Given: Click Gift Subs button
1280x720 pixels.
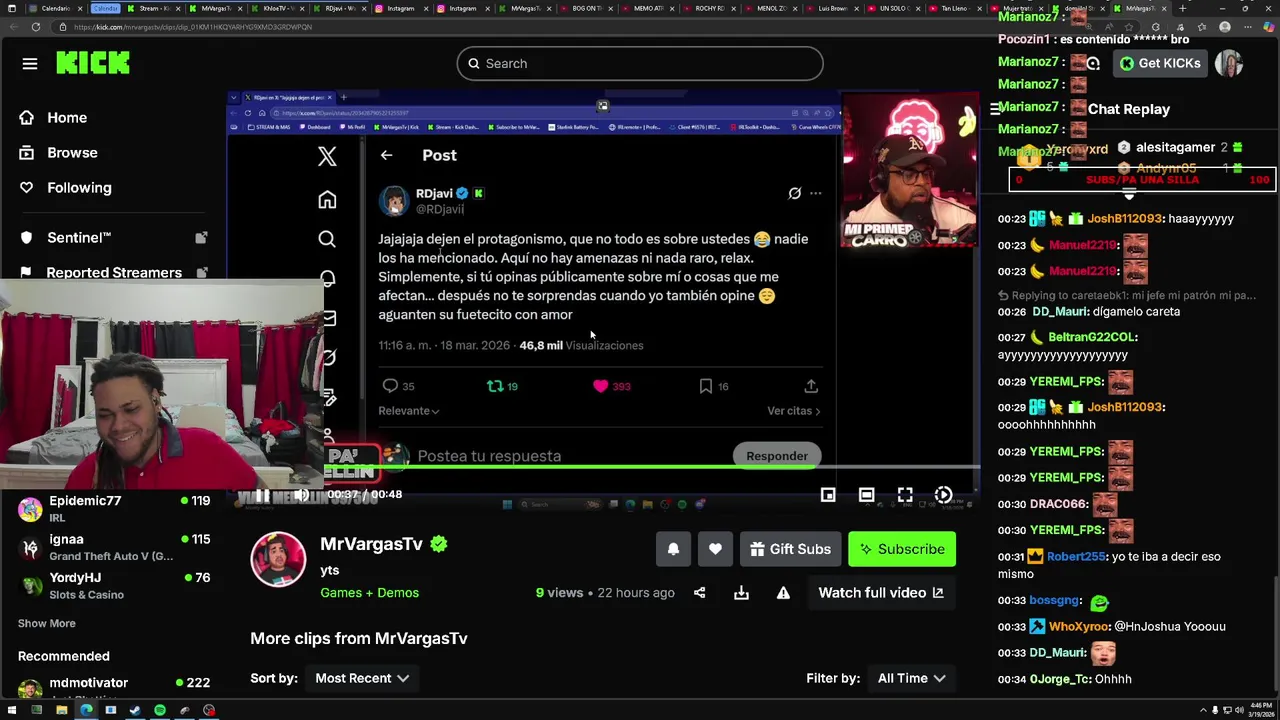Looking at the screenshot, I should coord(790,549).
